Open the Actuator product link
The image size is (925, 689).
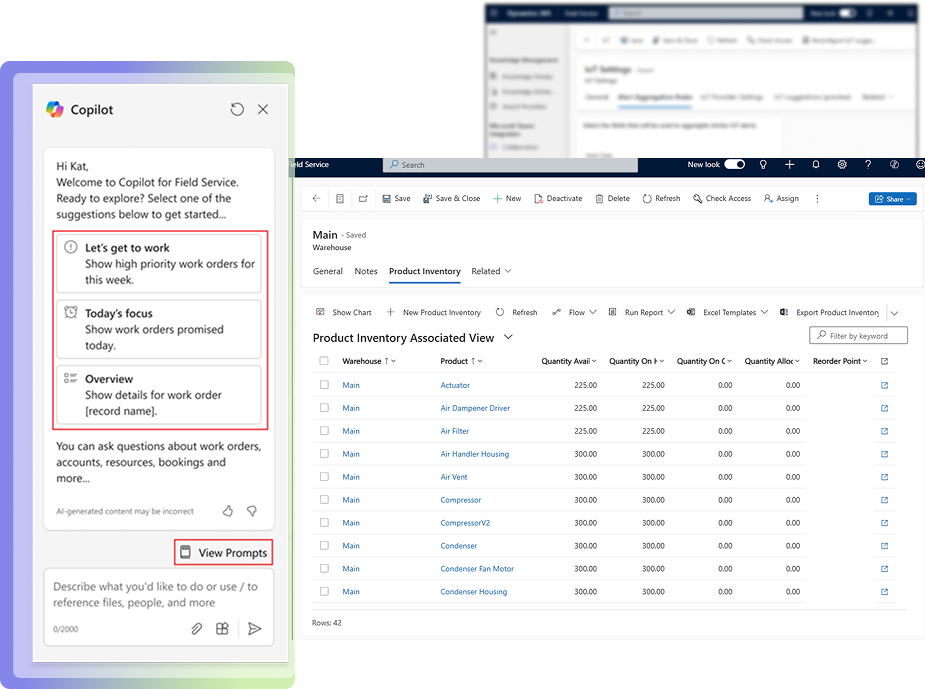click(x=455, y=385)
